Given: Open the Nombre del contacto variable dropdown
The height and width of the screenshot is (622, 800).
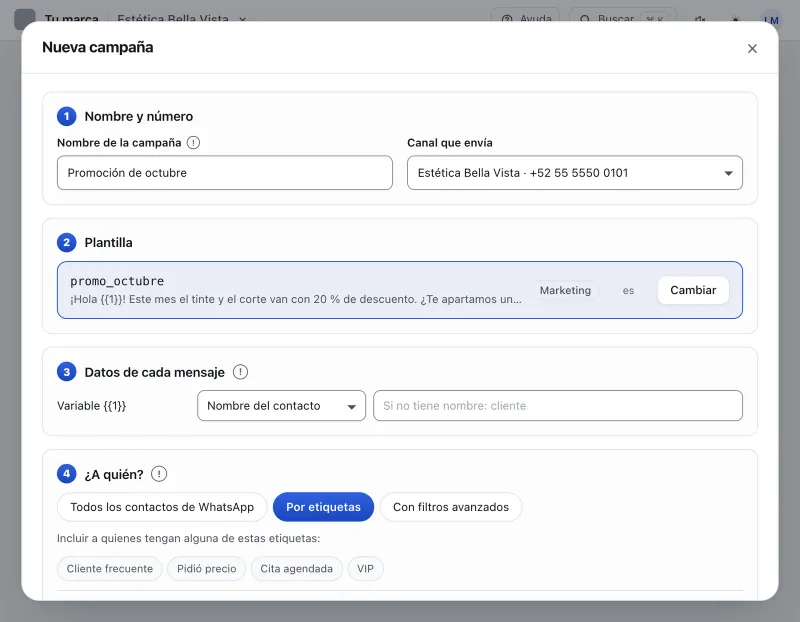Looking at the screenshot, I should [x=281, y=406].
